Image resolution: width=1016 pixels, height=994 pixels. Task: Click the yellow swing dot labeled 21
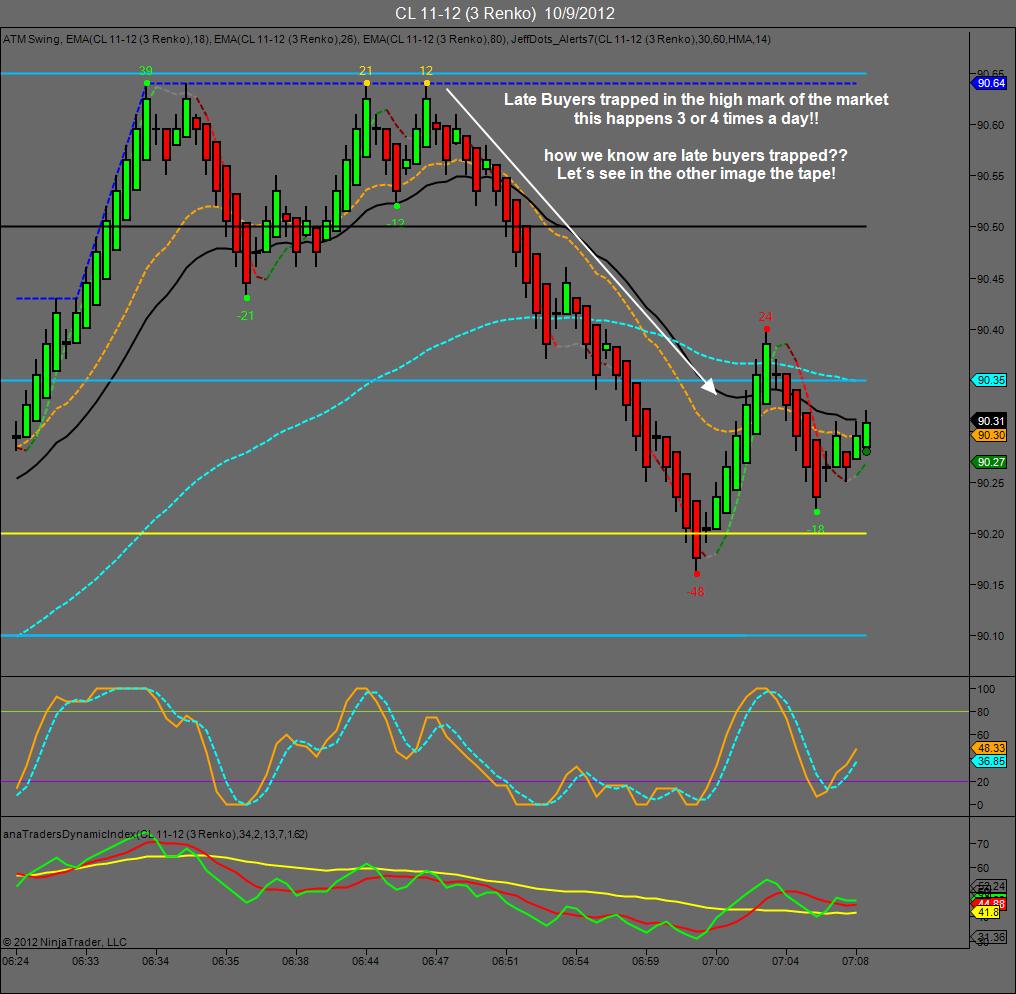tap(367, 83)
